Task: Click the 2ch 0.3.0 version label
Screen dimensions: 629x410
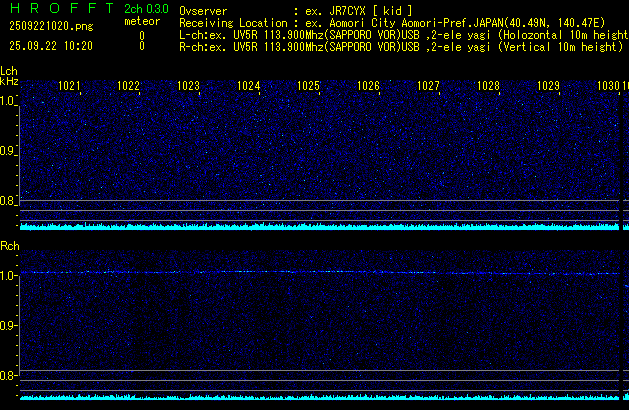Action: coord(146,8)
